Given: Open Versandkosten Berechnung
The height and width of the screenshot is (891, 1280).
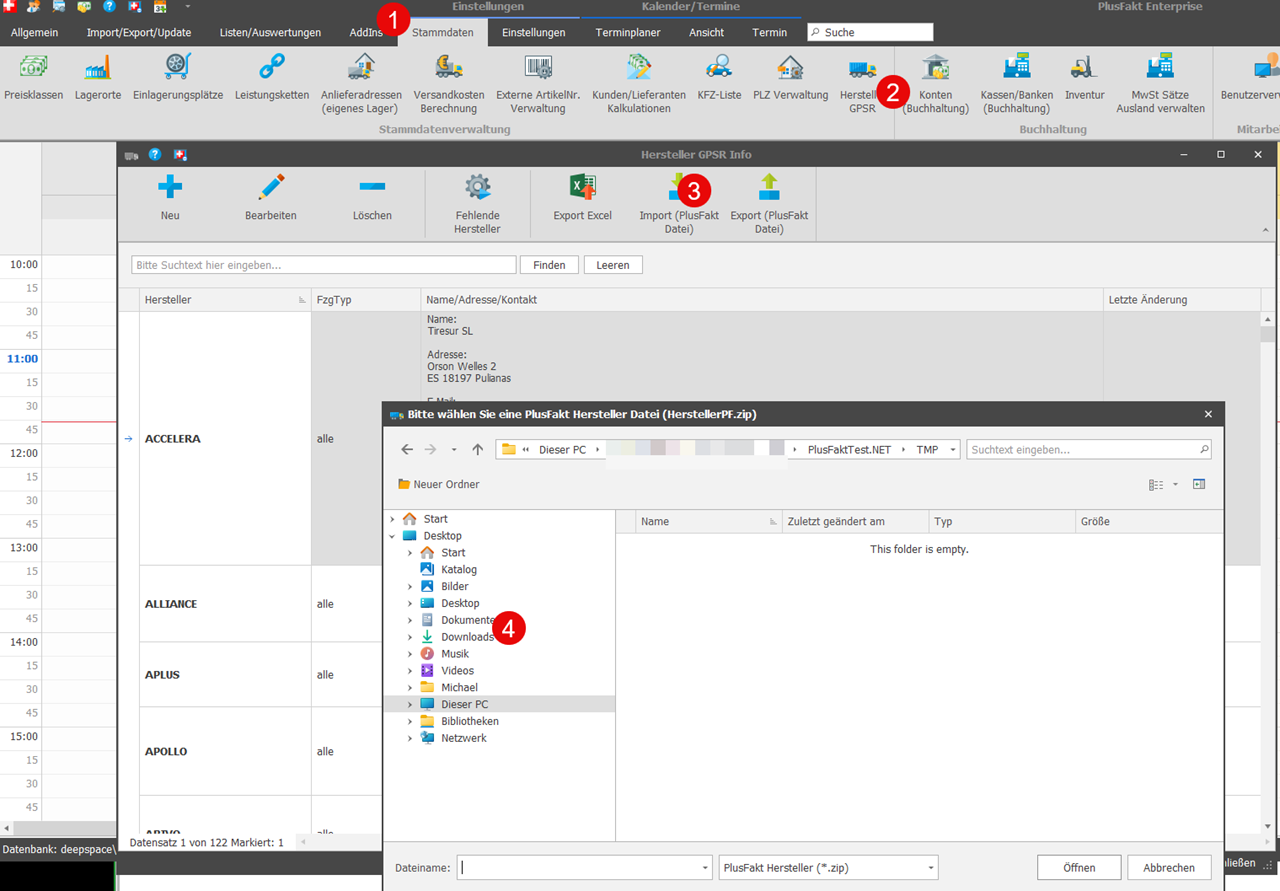Looking at the screenshot, I should 448,84.
